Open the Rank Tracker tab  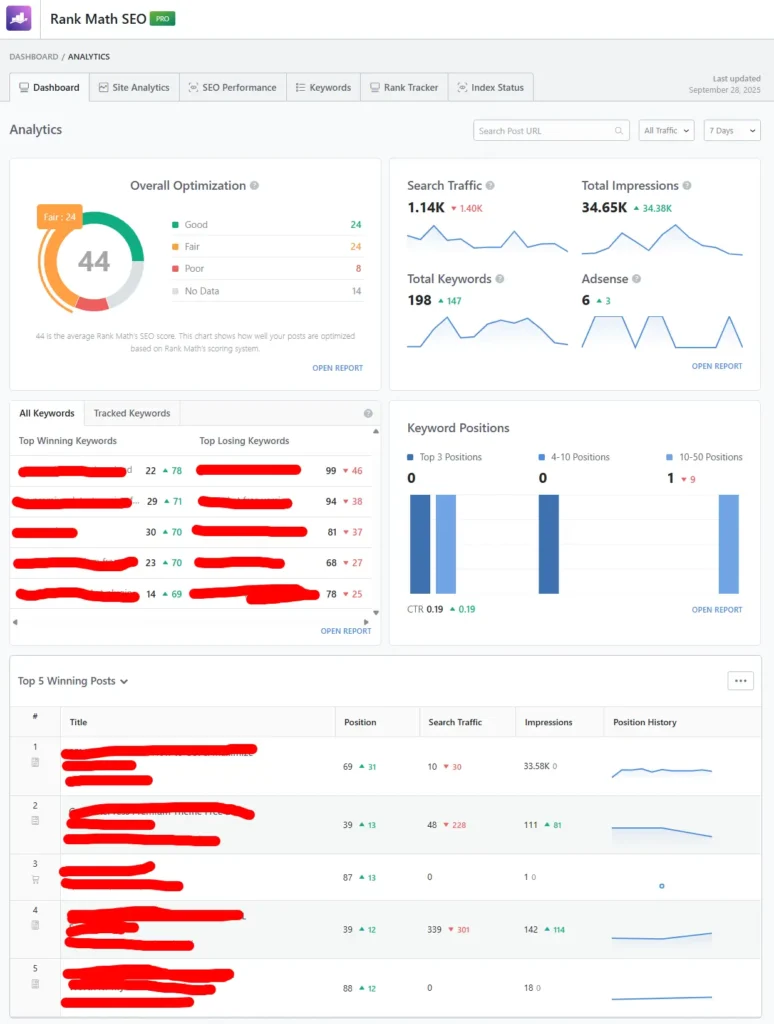click(404, 87)
